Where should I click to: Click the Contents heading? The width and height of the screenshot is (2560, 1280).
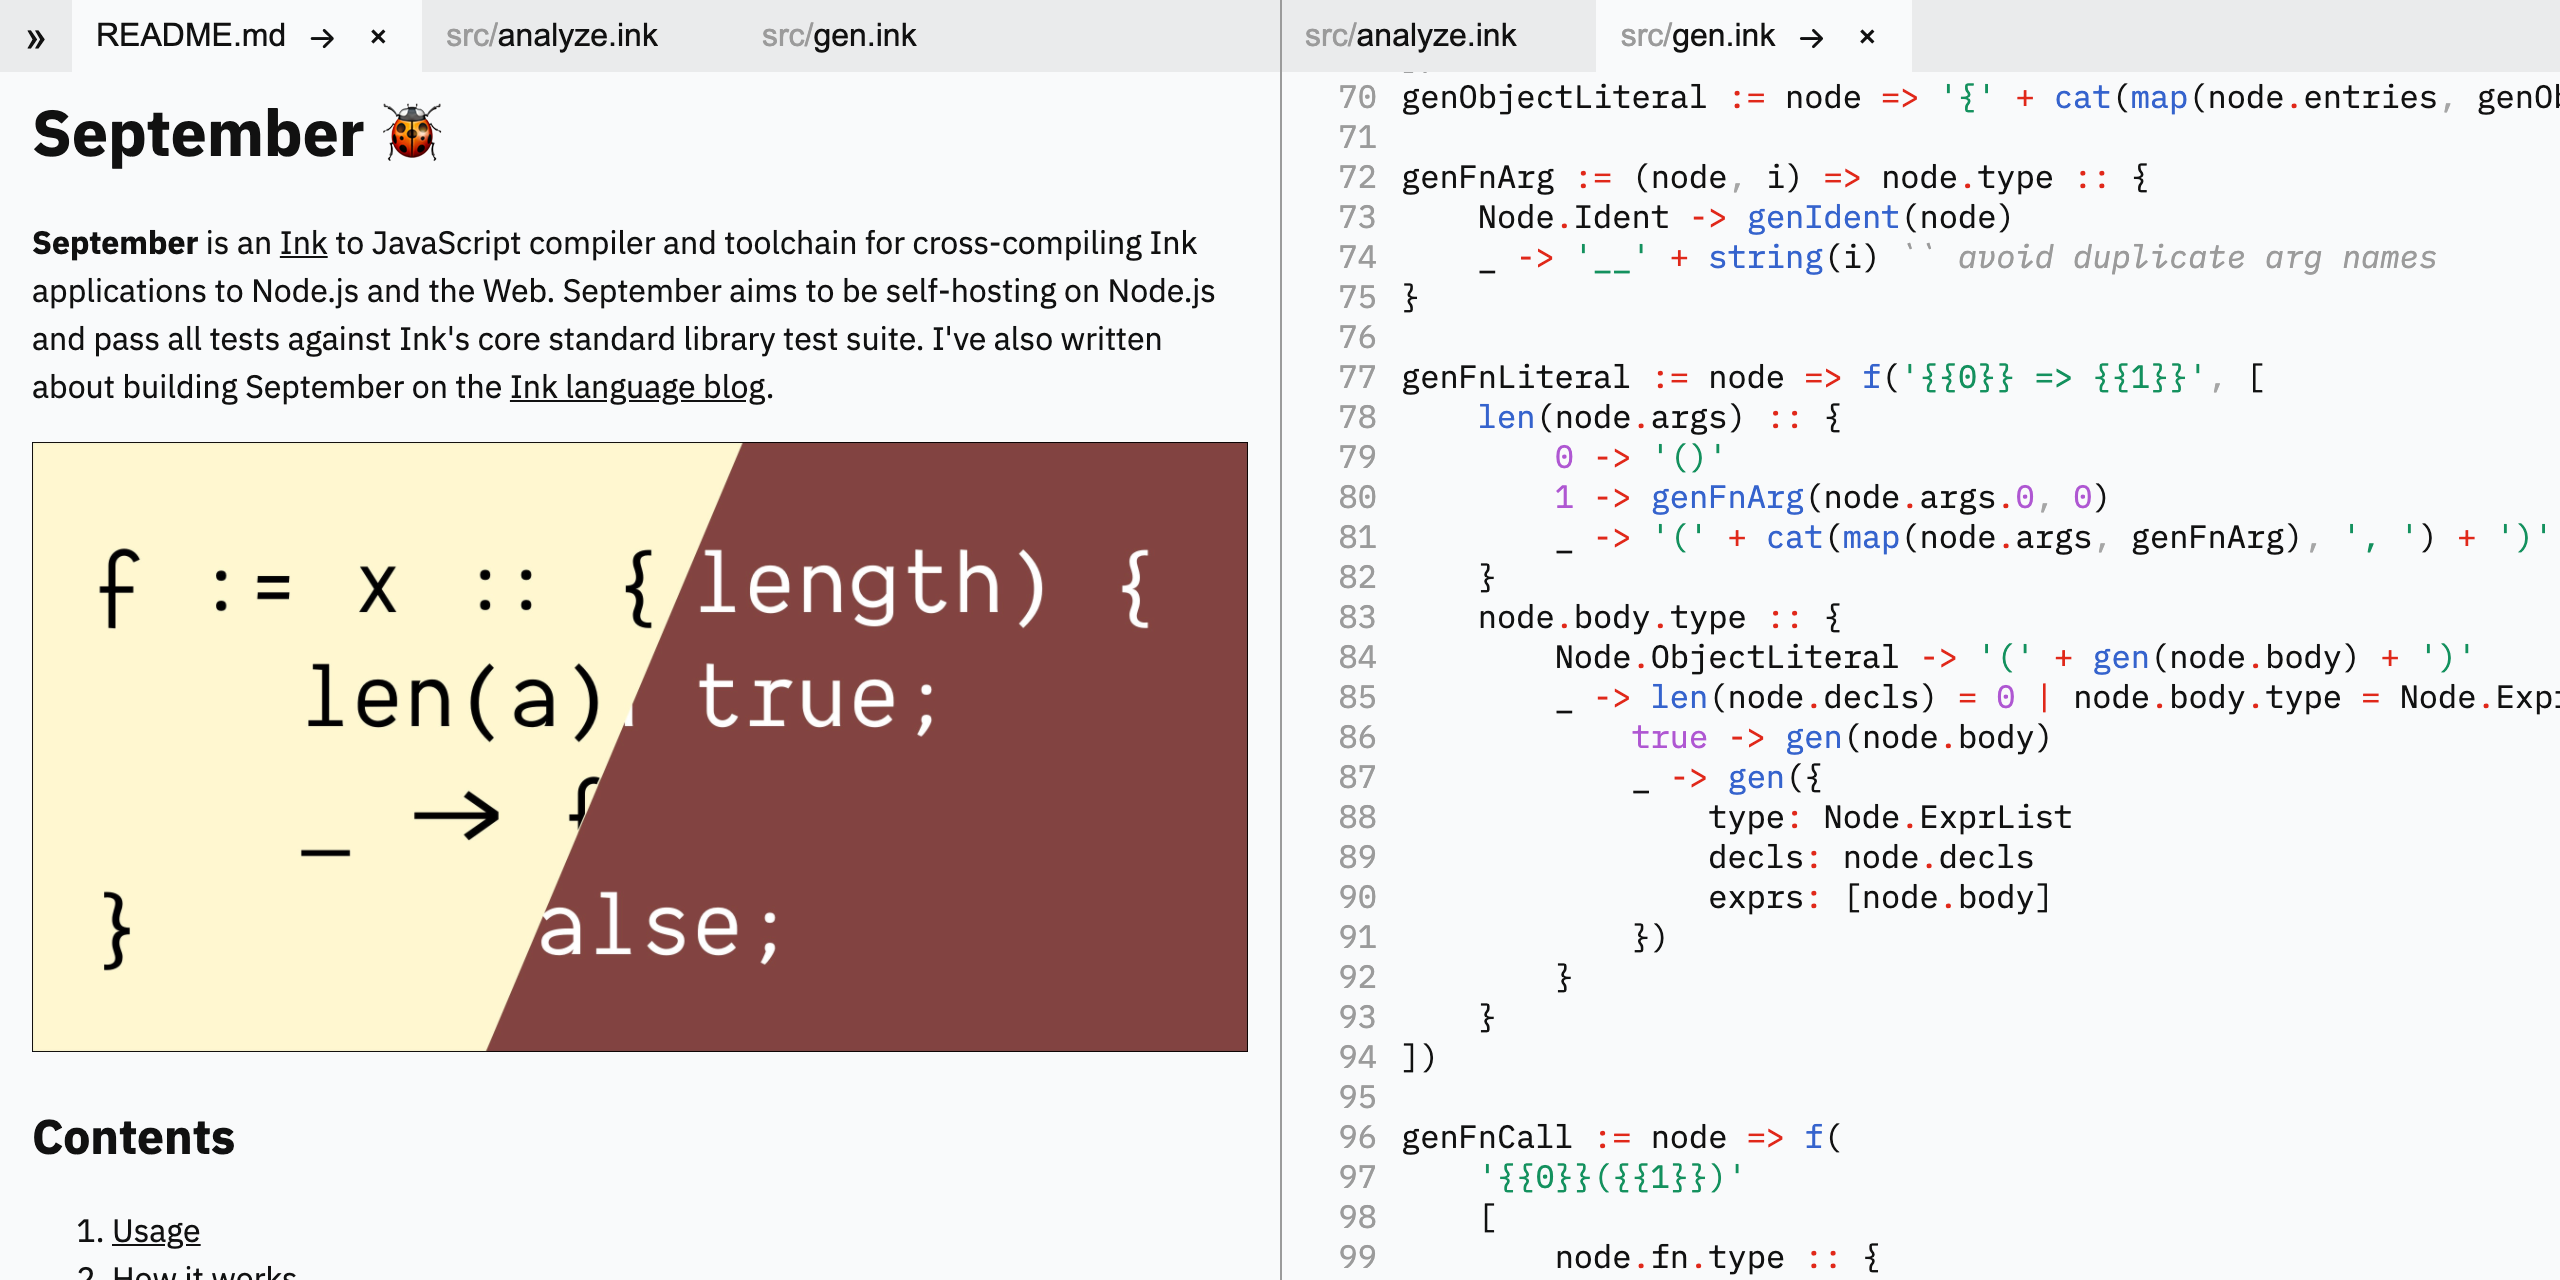[x=133, y=1138]
